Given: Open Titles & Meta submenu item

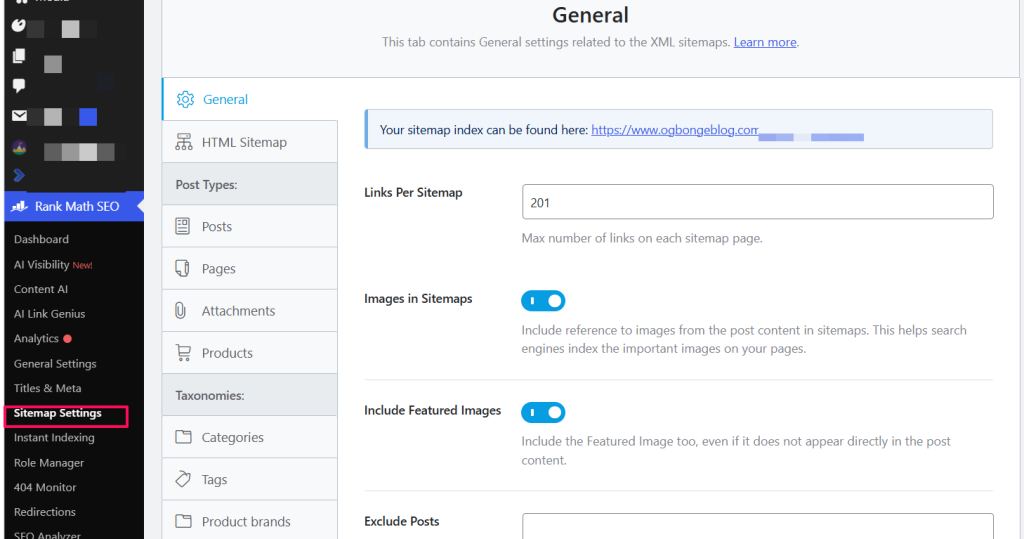Looking at the screenshot, I should (x=48, y=388).
